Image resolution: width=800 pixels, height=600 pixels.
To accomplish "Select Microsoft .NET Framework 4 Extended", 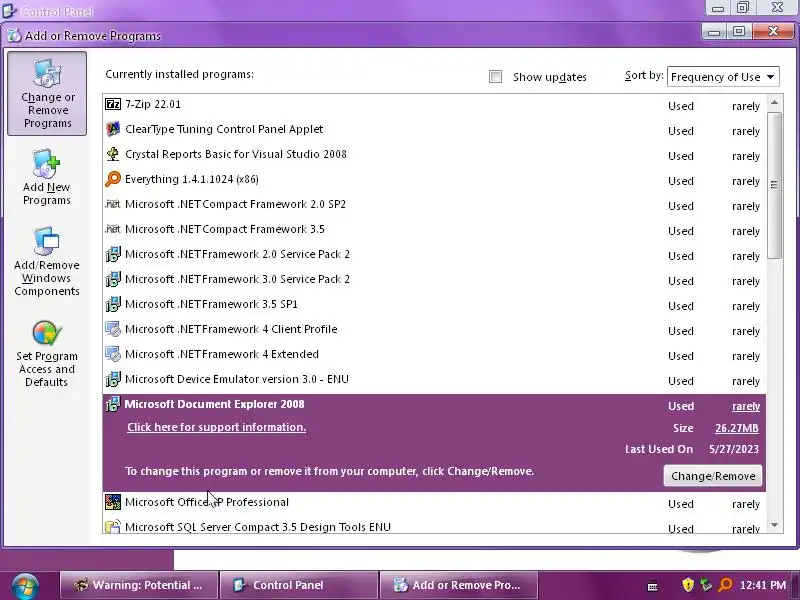I will 434,355.
